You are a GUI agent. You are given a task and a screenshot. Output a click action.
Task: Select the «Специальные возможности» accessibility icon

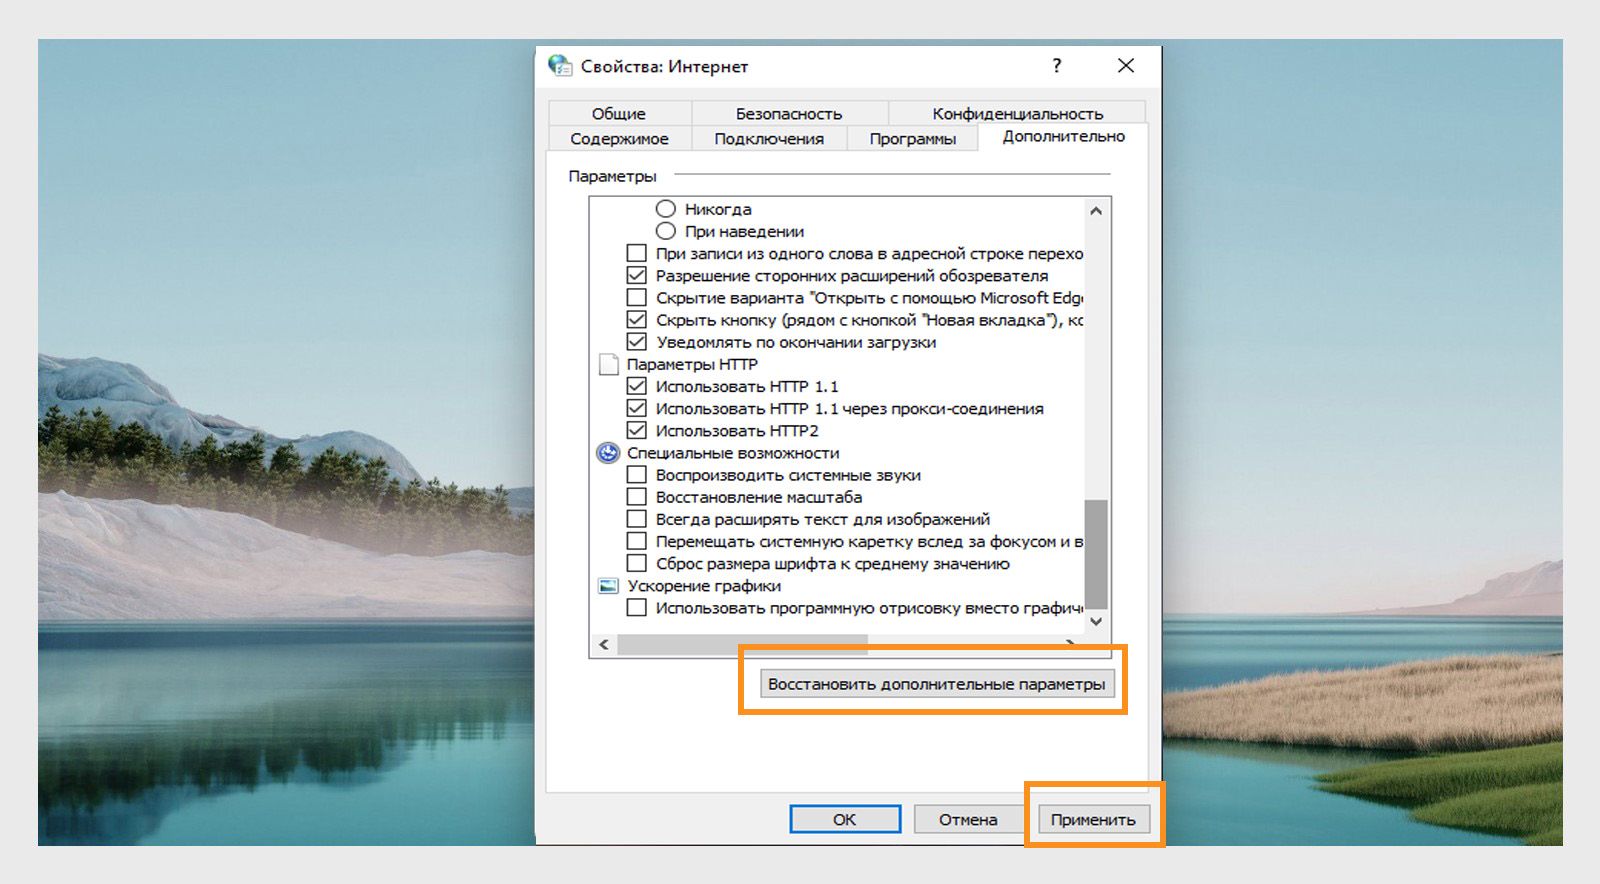[608, 453]
